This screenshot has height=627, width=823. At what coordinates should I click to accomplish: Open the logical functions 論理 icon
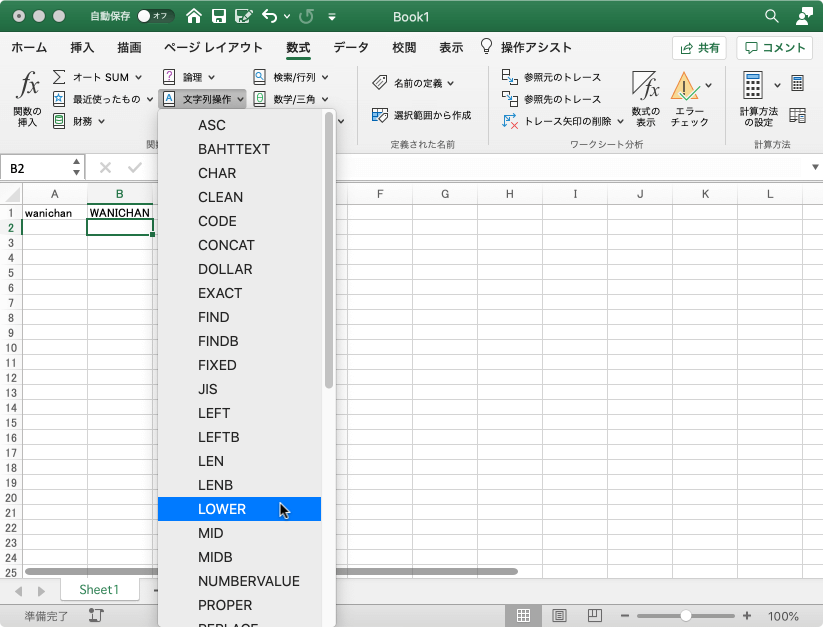pyautogui.click(x=169, y=77)
